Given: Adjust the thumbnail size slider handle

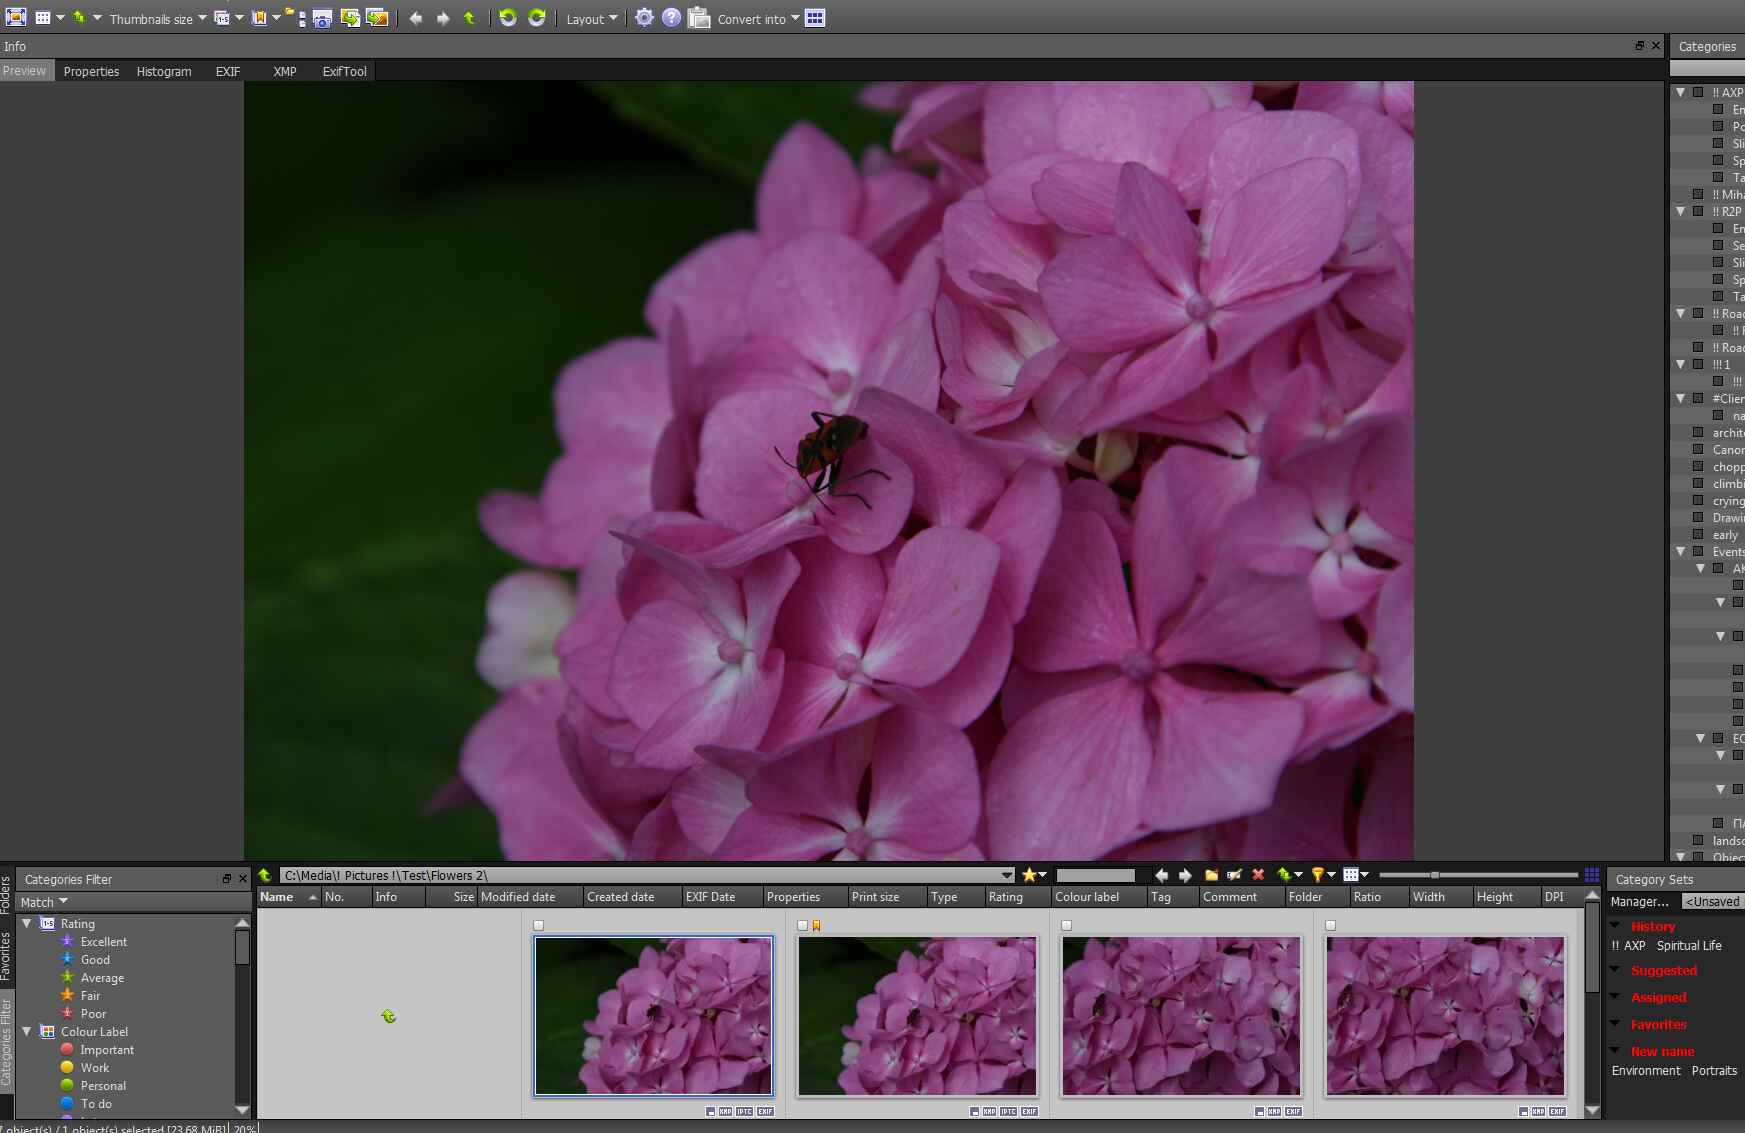Looking at the screenshot, I should [1434, 875].
